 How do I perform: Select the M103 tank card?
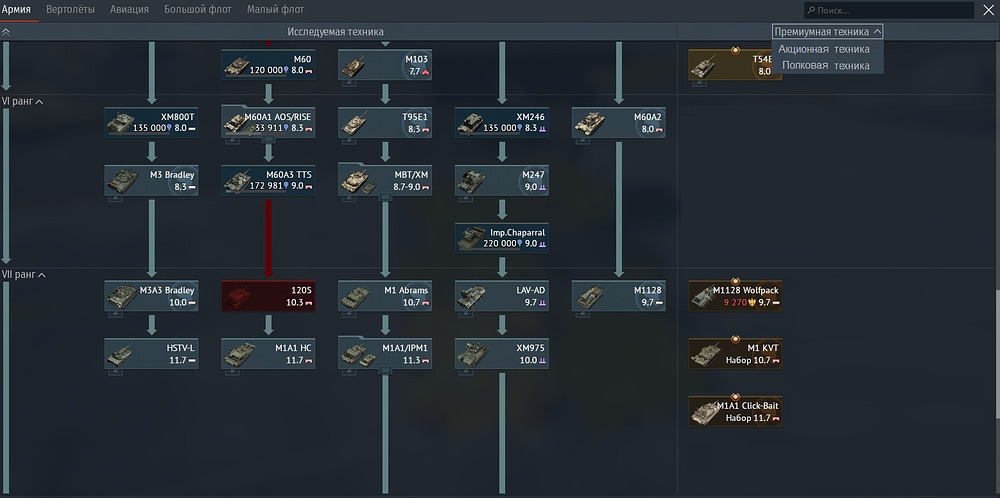tap(385, 65)
